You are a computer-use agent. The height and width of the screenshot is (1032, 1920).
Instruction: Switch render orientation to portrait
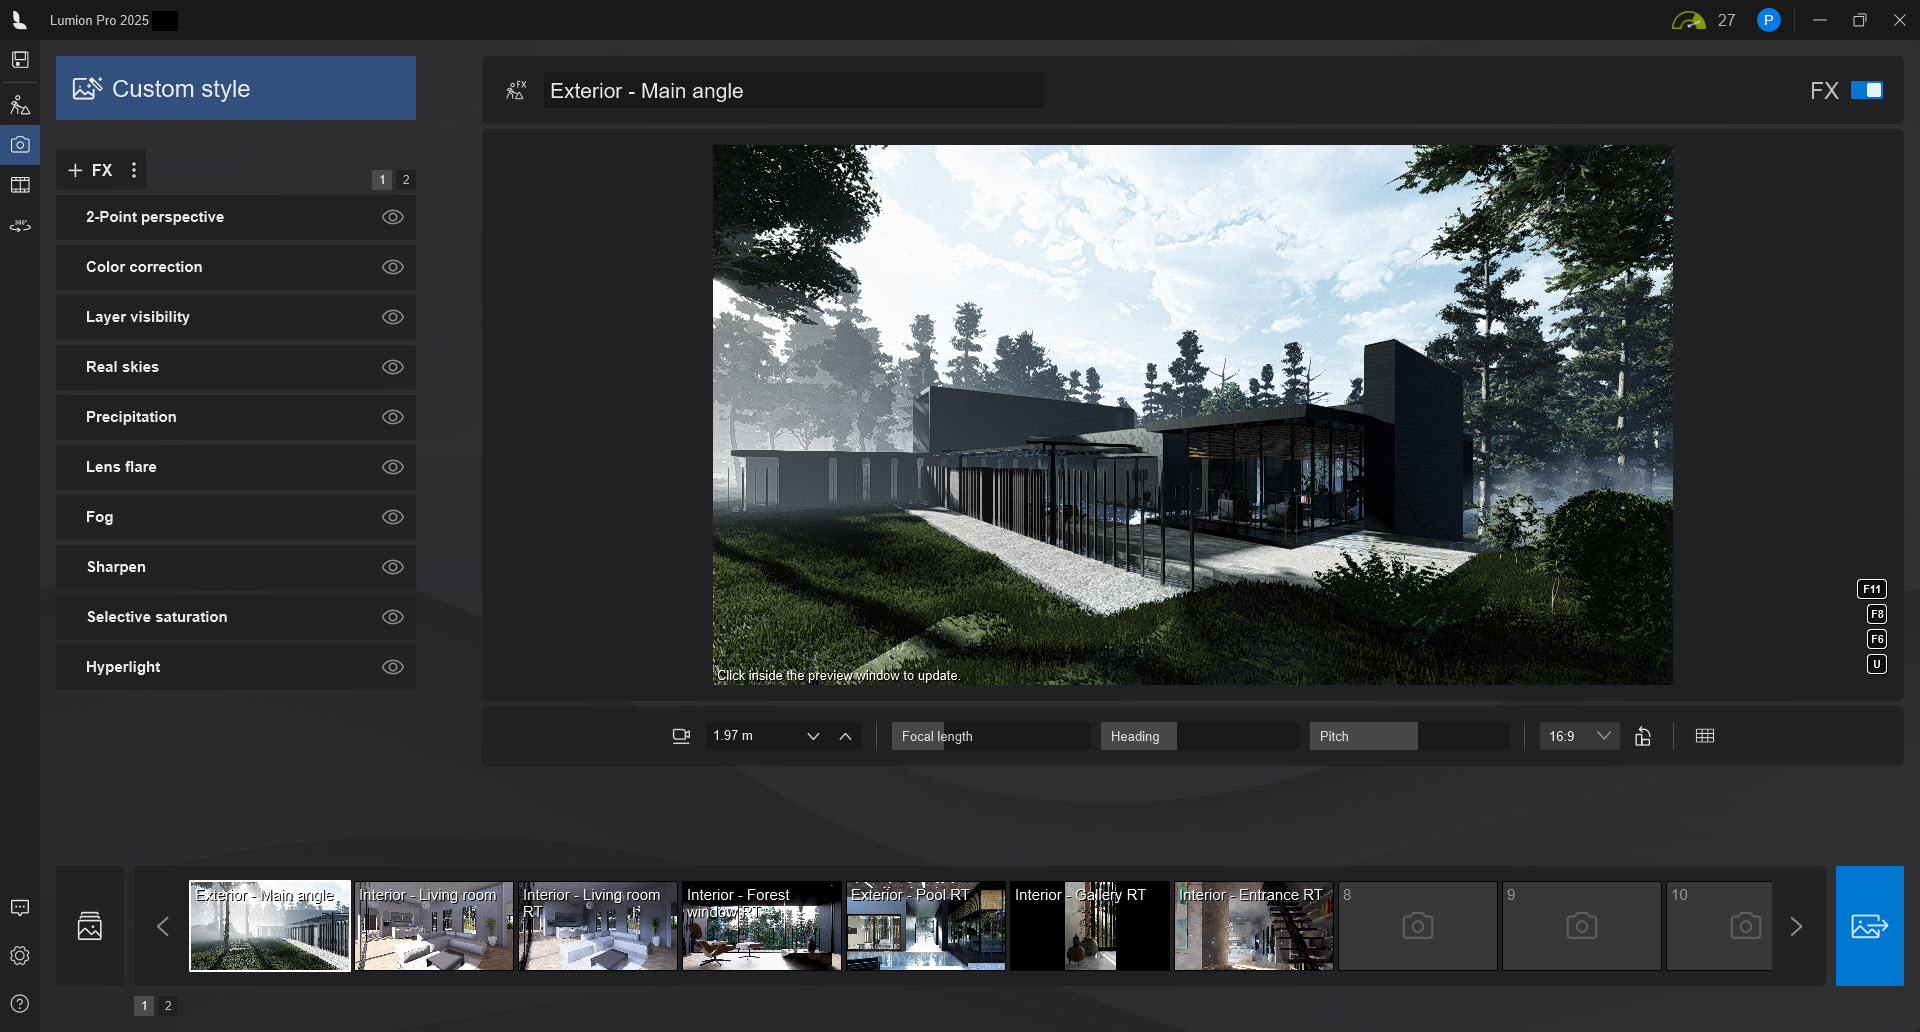click(x=1643, y=736)
